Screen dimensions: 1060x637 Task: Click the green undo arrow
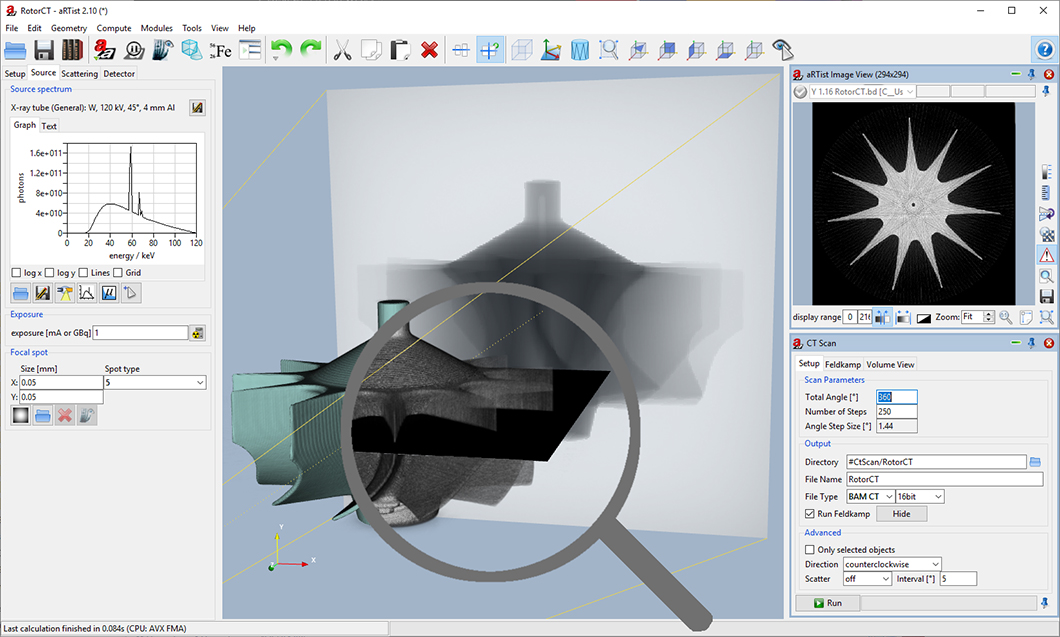point(281,50)
